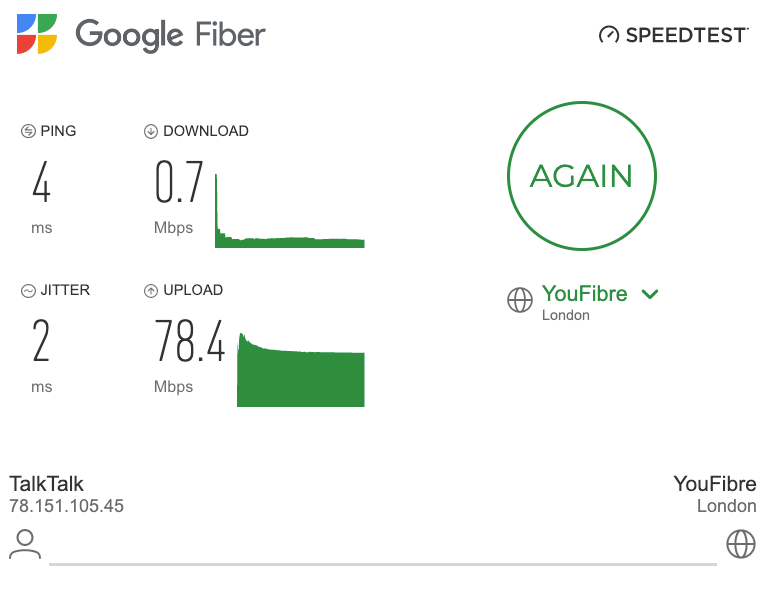Click the IP address 78.151.105.45

point(66,506)
